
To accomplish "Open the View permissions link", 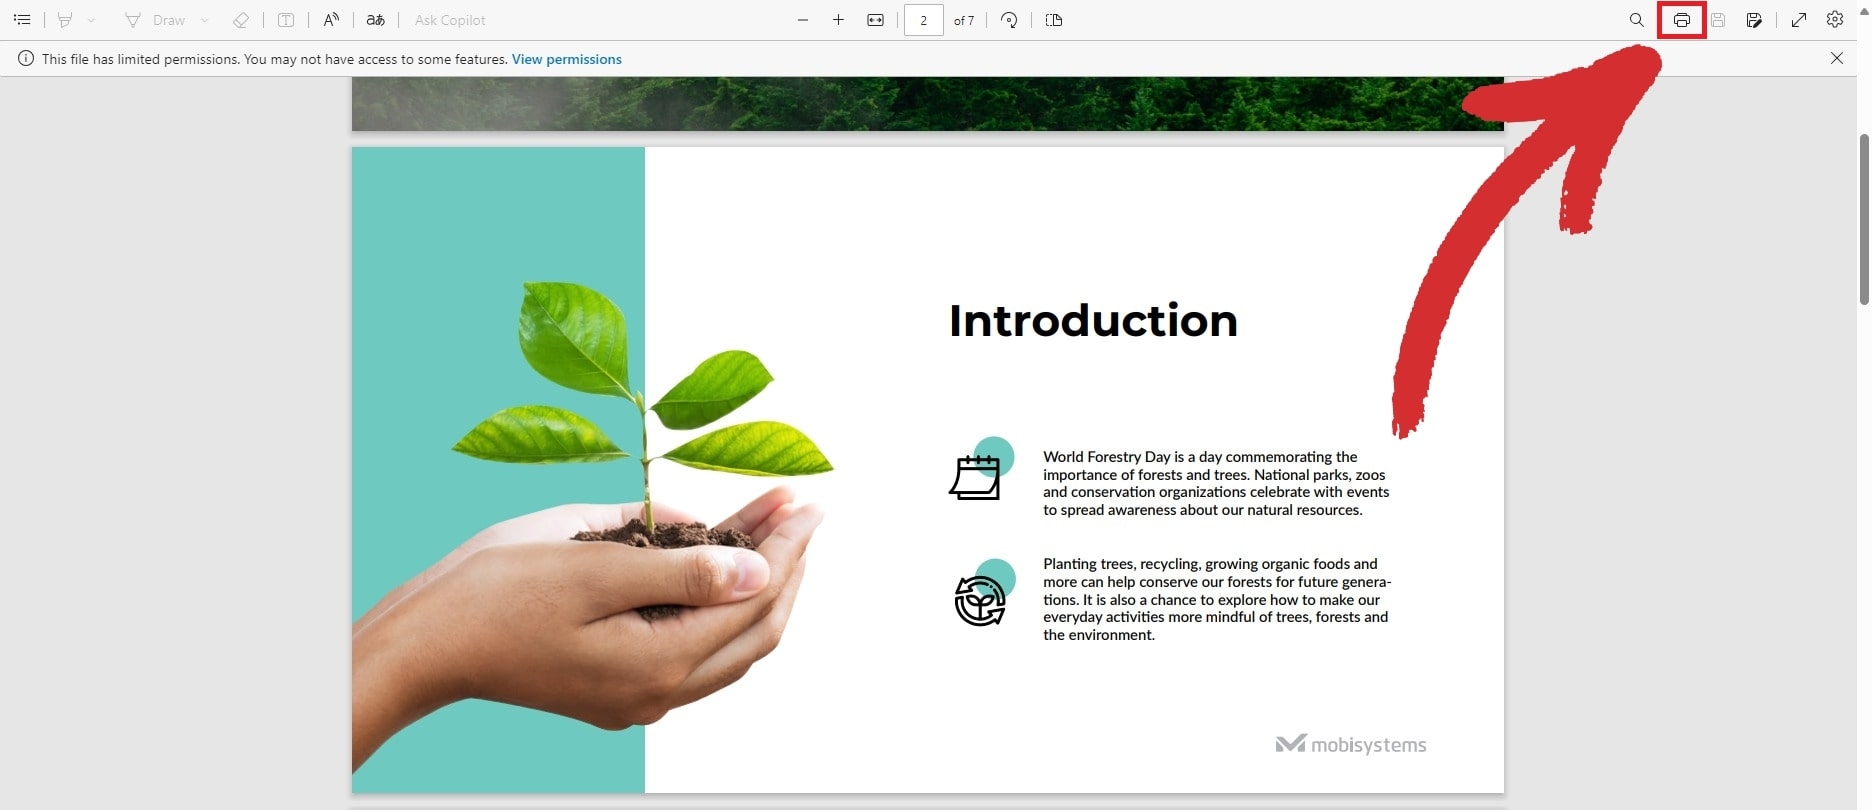I will click(567, 59).
